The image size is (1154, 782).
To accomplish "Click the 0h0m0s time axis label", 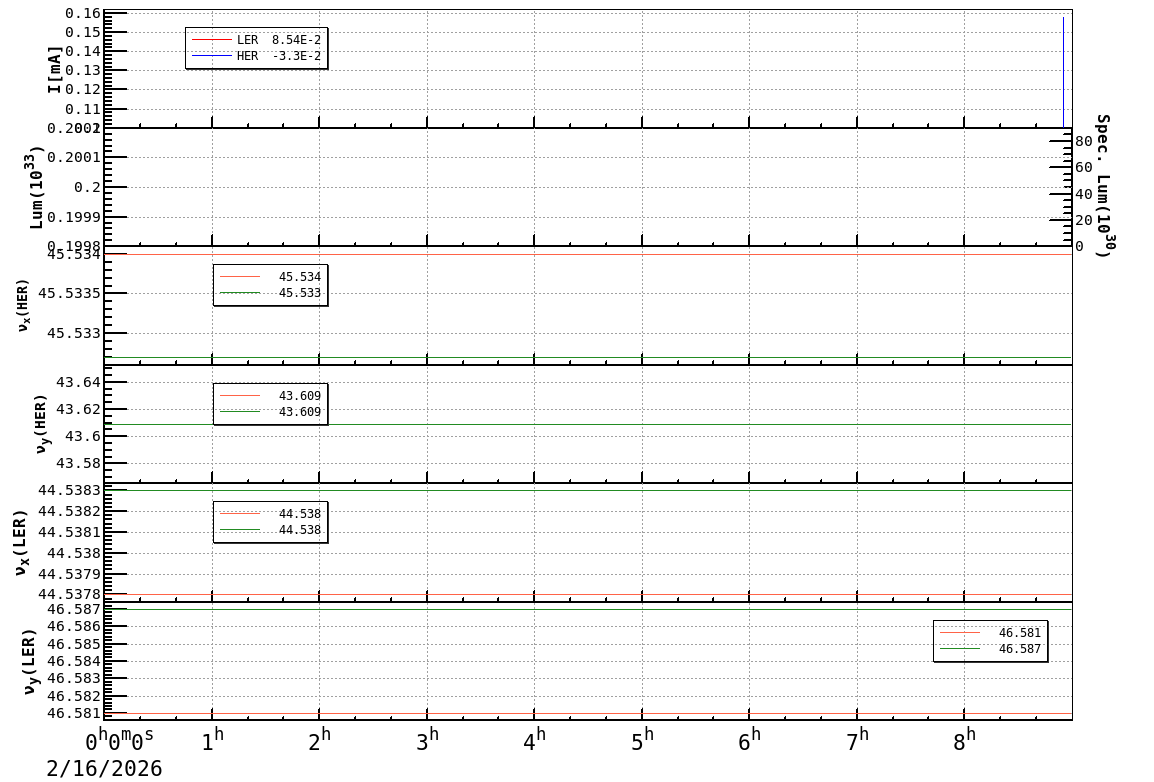I will pos(119,742).
